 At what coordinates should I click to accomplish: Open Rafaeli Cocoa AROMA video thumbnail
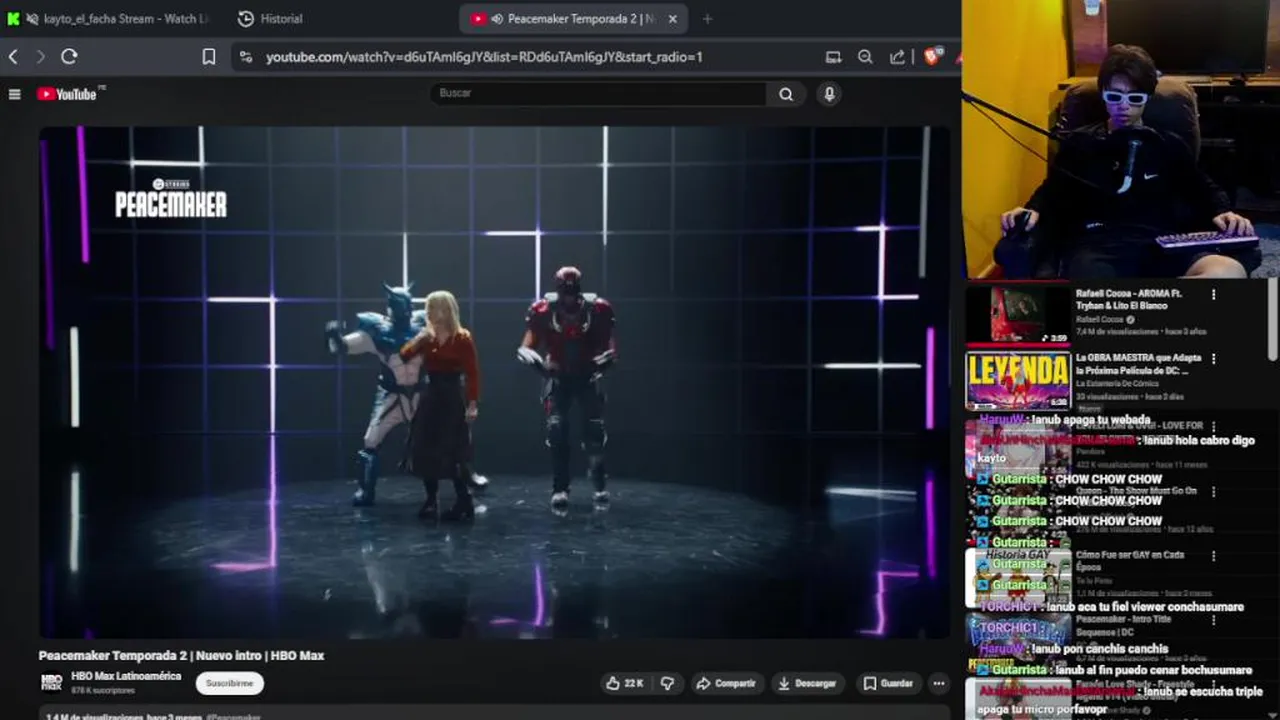(1018, 314)
